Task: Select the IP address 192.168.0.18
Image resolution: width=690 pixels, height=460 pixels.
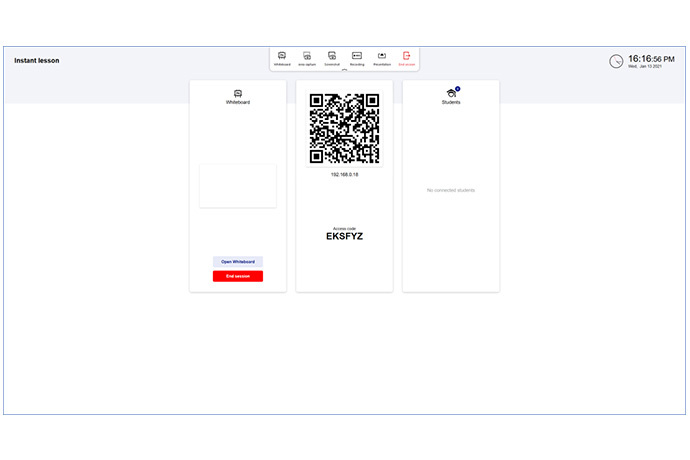Action: pos(345,175)
